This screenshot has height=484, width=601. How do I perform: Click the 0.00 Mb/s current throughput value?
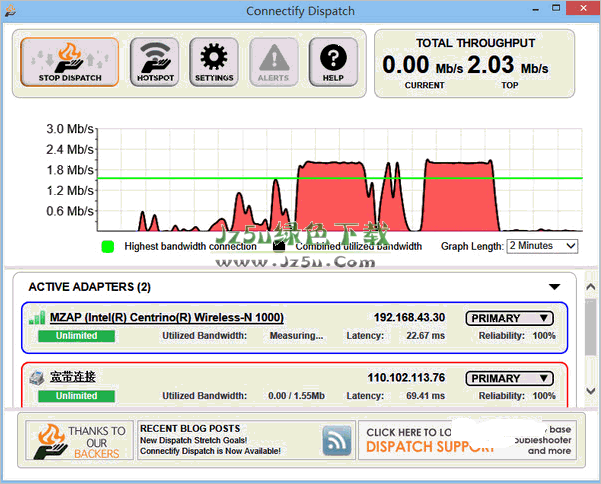pyautogui.click(x=423, y=65)
